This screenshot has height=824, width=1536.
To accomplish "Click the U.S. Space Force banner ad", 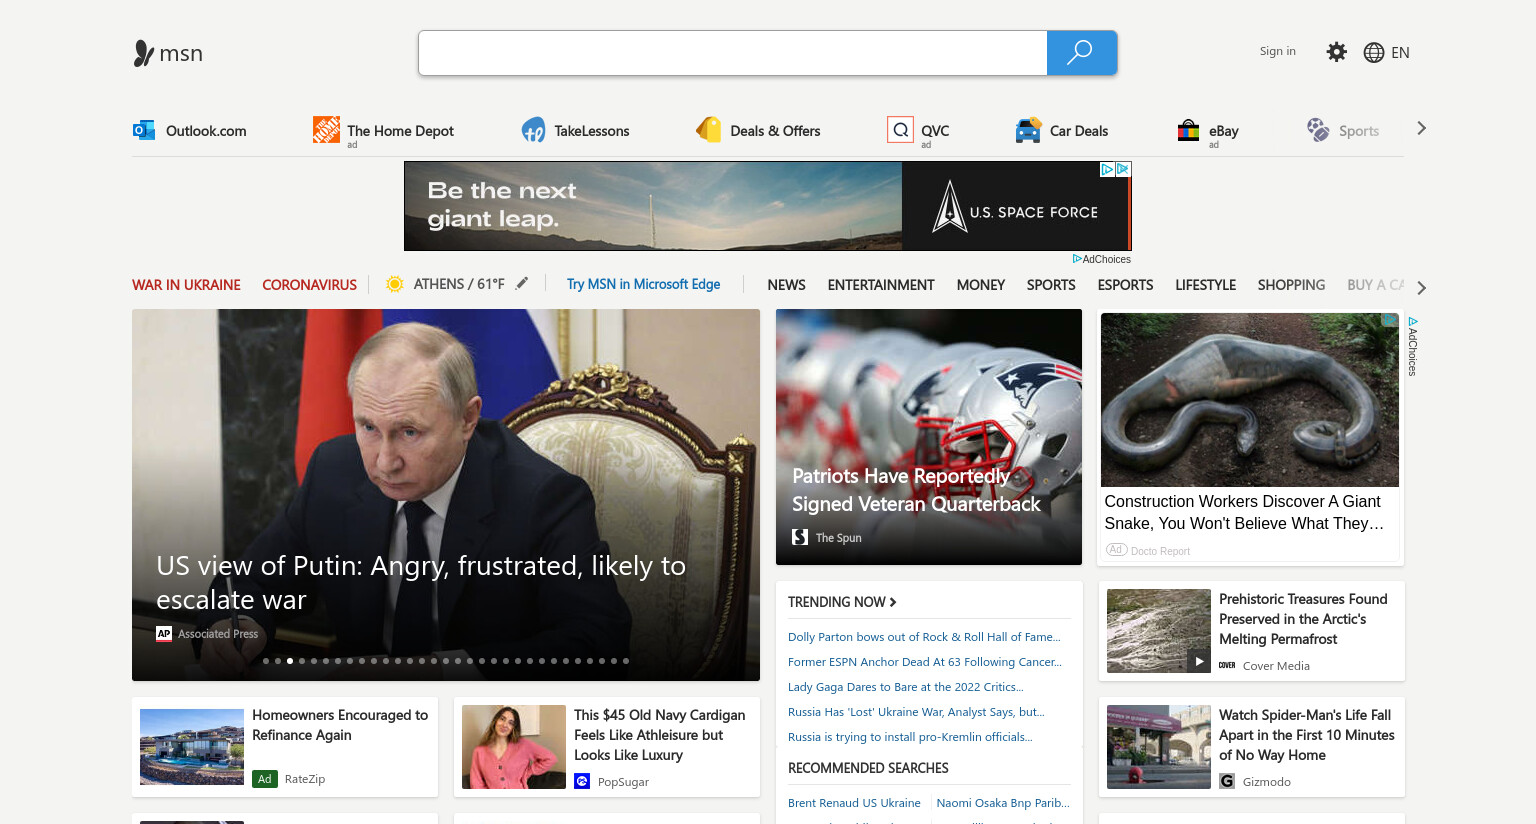I will coord(767,206).
